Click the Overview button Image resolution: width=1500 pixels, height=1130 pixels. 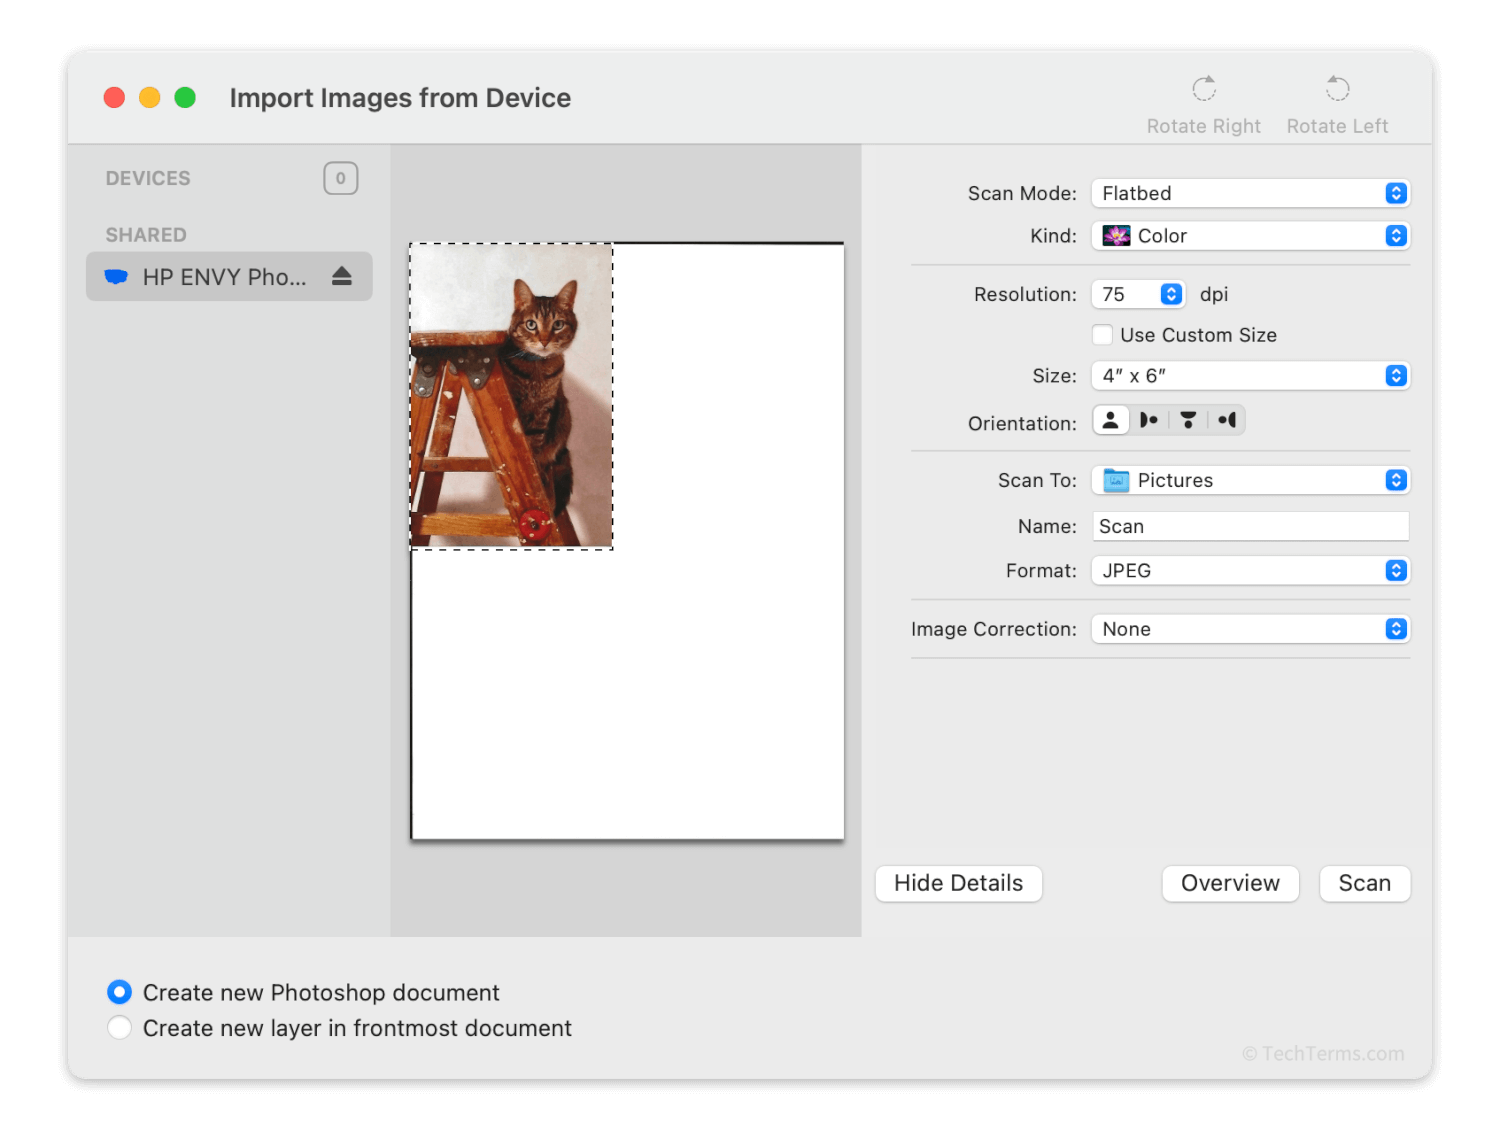(1230, 884)
